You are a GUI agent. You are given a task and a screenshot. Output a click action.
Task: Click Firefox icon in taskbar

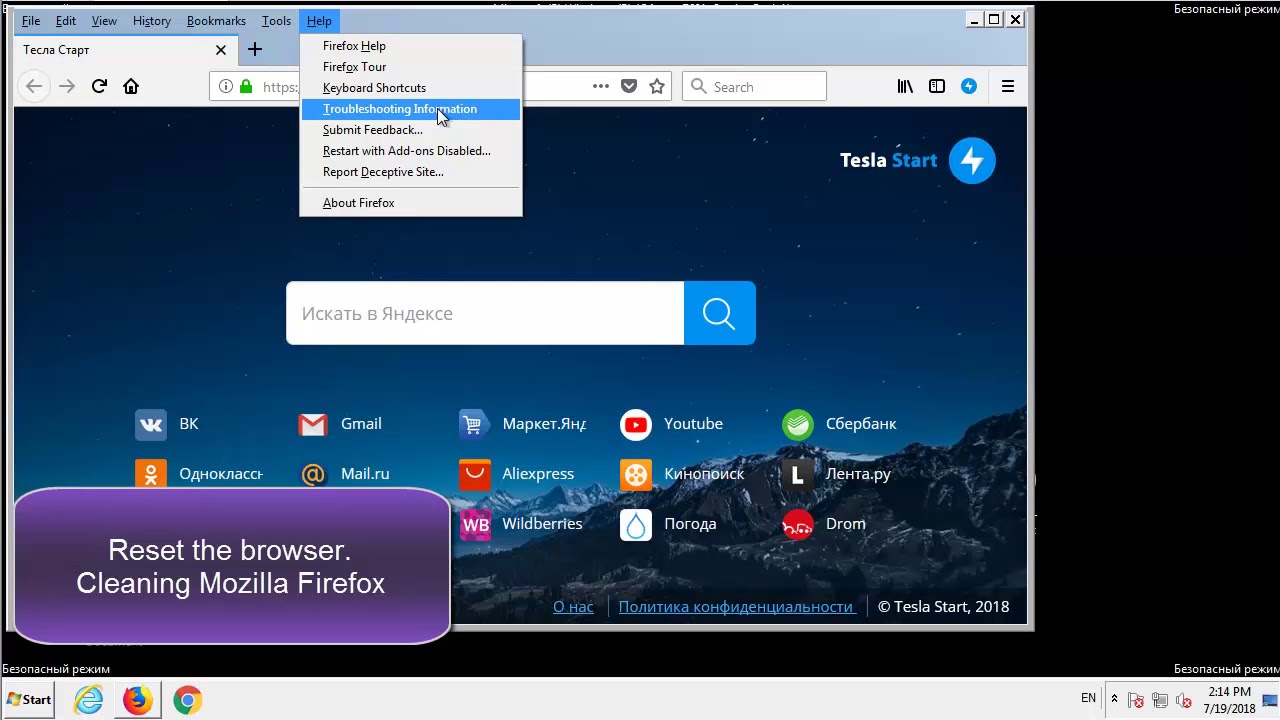[x=138, y=700]
